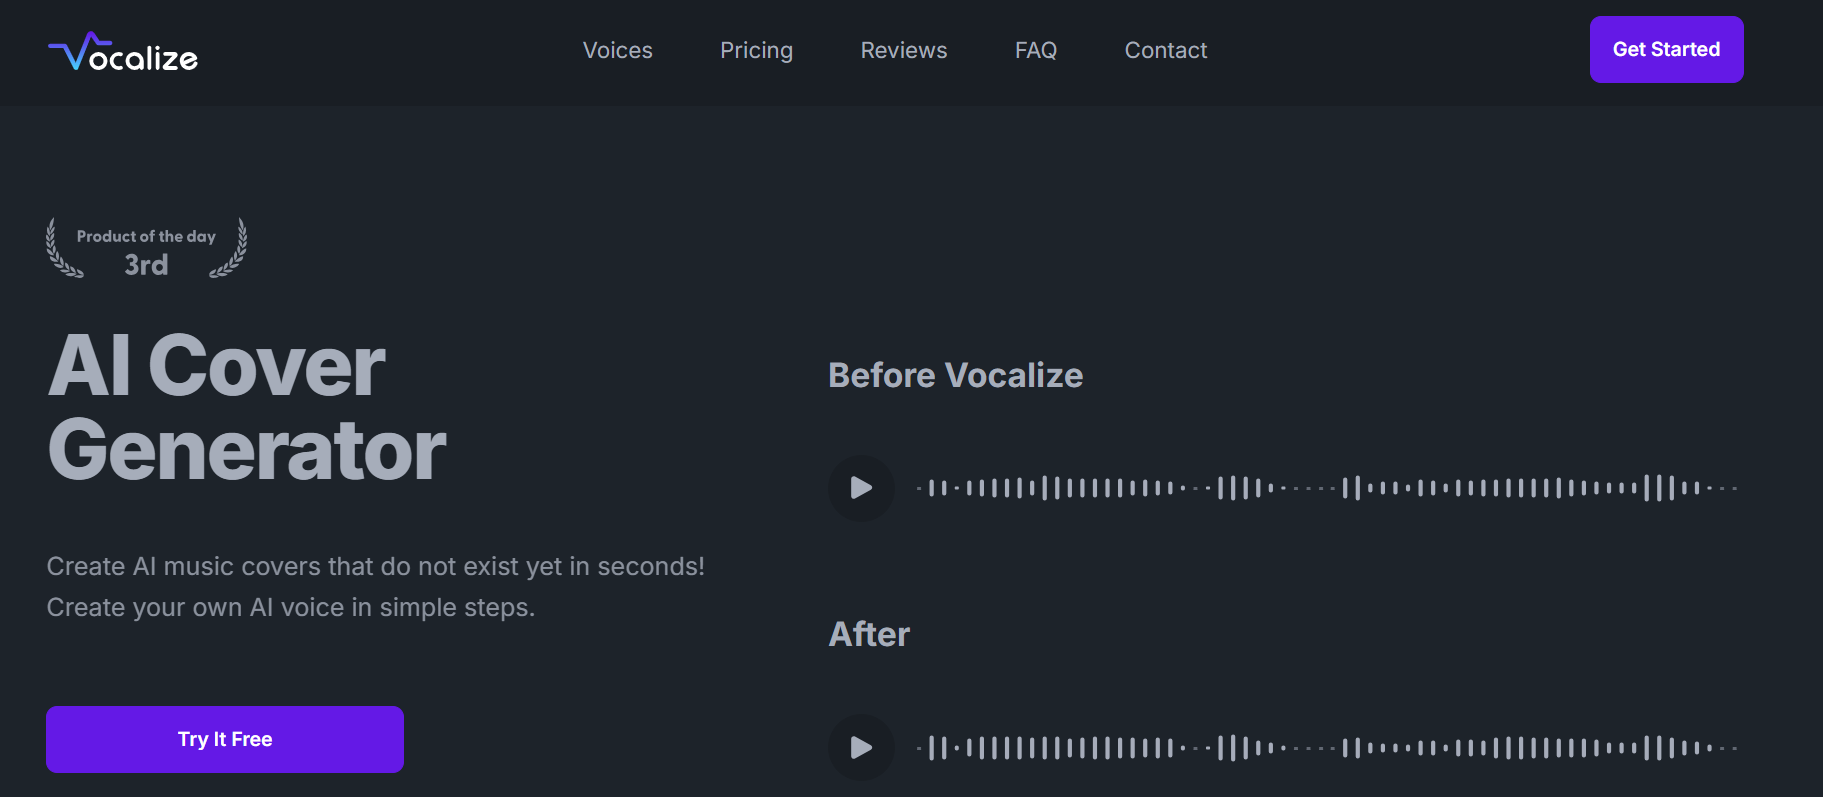Viewport: 1823px width, 797px height.
Task: Seek within the Before Vocalize waveform
Action: 1327,488
